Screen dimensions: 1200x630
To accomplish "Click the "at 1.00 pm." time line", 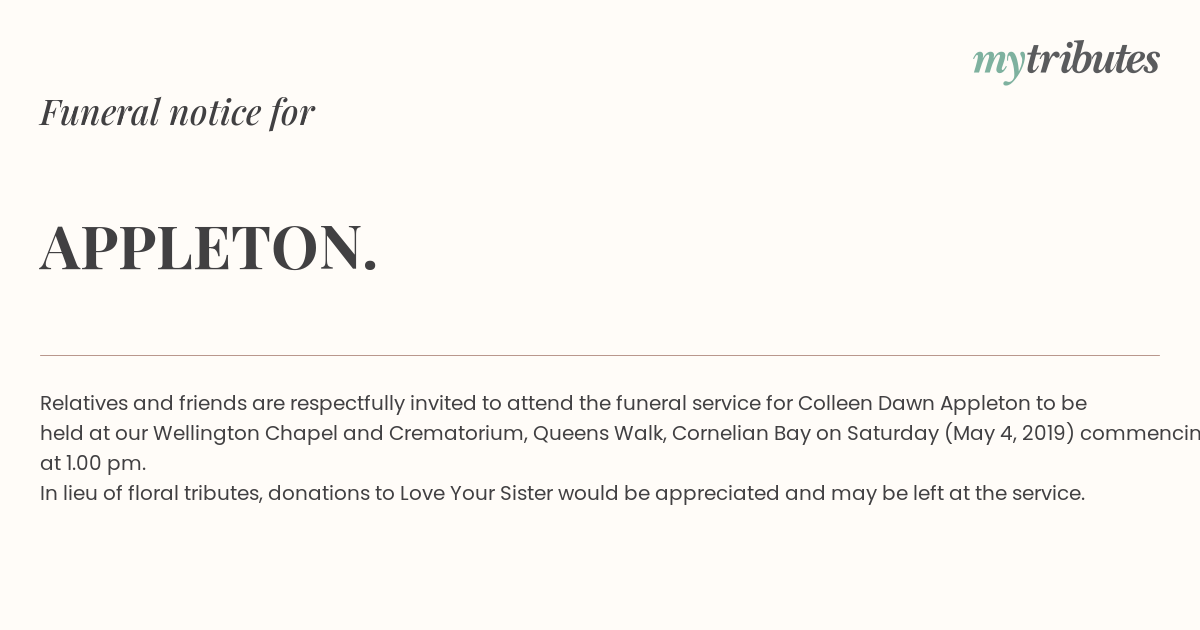I will point(93,464).
